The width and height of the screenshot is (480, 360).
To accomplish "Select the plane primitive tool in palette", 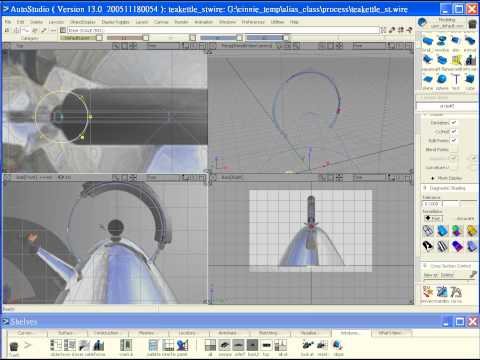I will pyautogui.click(x=427, y=79).
